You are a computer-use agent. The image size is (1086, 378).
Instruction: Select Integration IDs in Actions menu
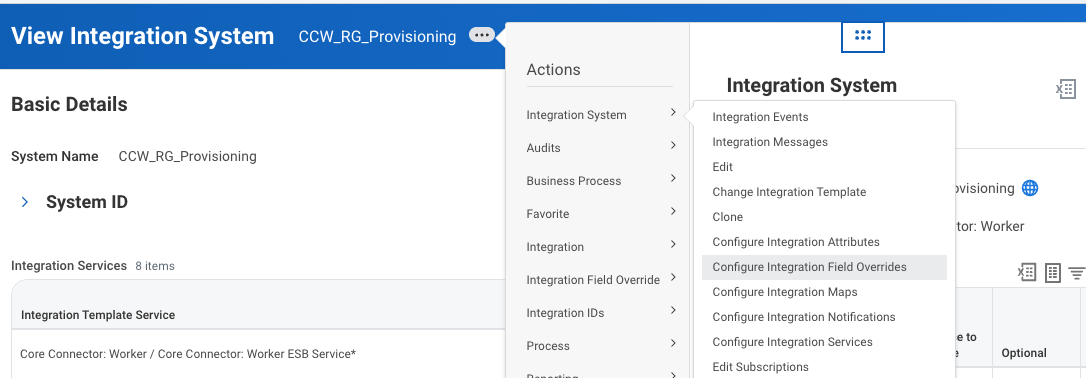(565, 313)
